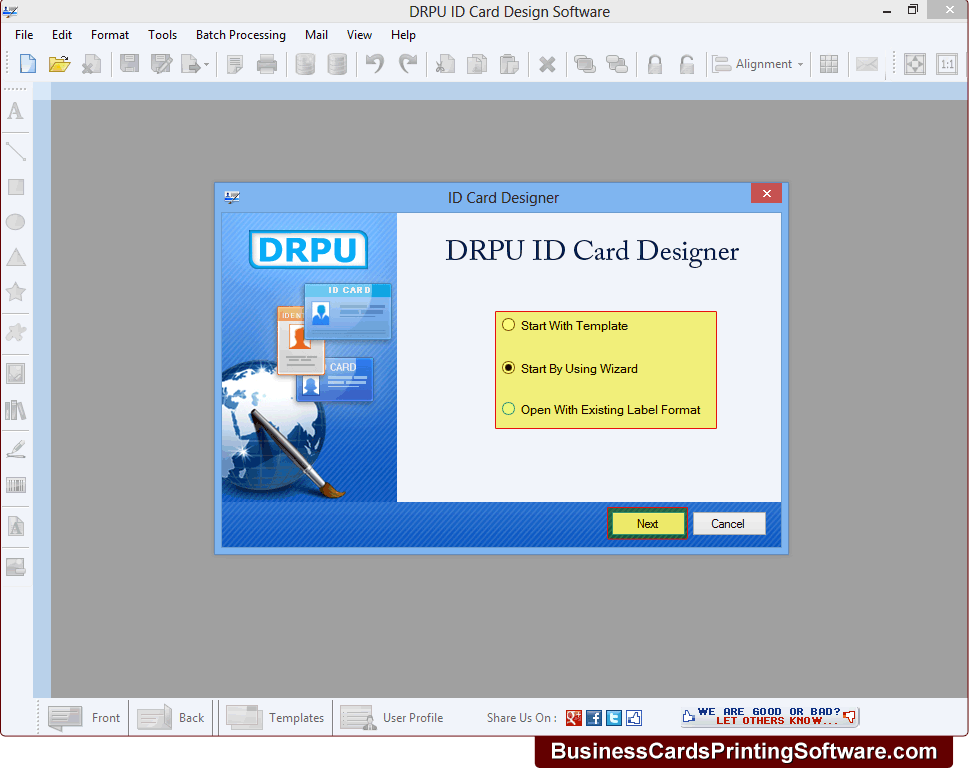This screenshot has height=768, width=970.
Task: Select the Ellipse shape tool
Action: pos(15,222)
